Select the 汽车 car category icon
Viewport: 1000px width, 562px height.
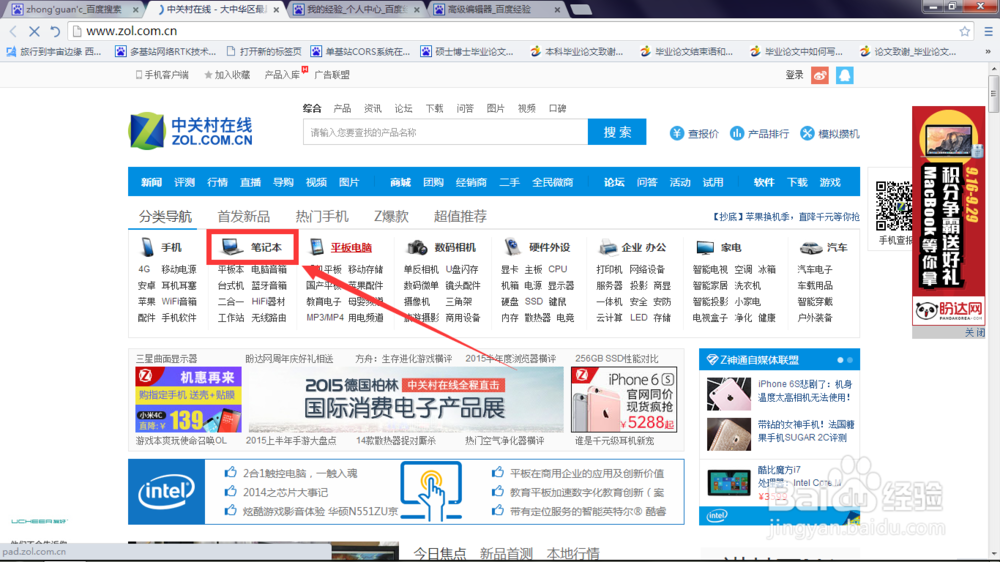click(x=811, y=247)
